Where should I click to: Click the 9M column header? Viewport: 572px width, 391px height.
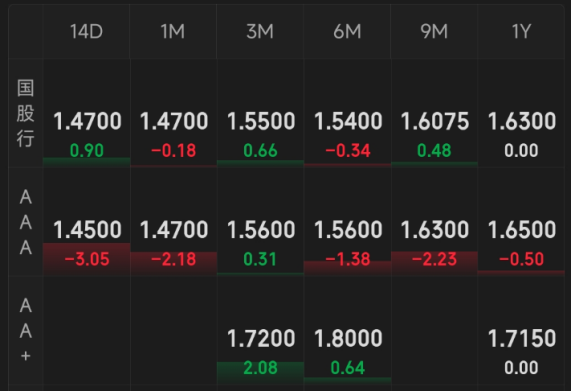[x=434, y=31]
